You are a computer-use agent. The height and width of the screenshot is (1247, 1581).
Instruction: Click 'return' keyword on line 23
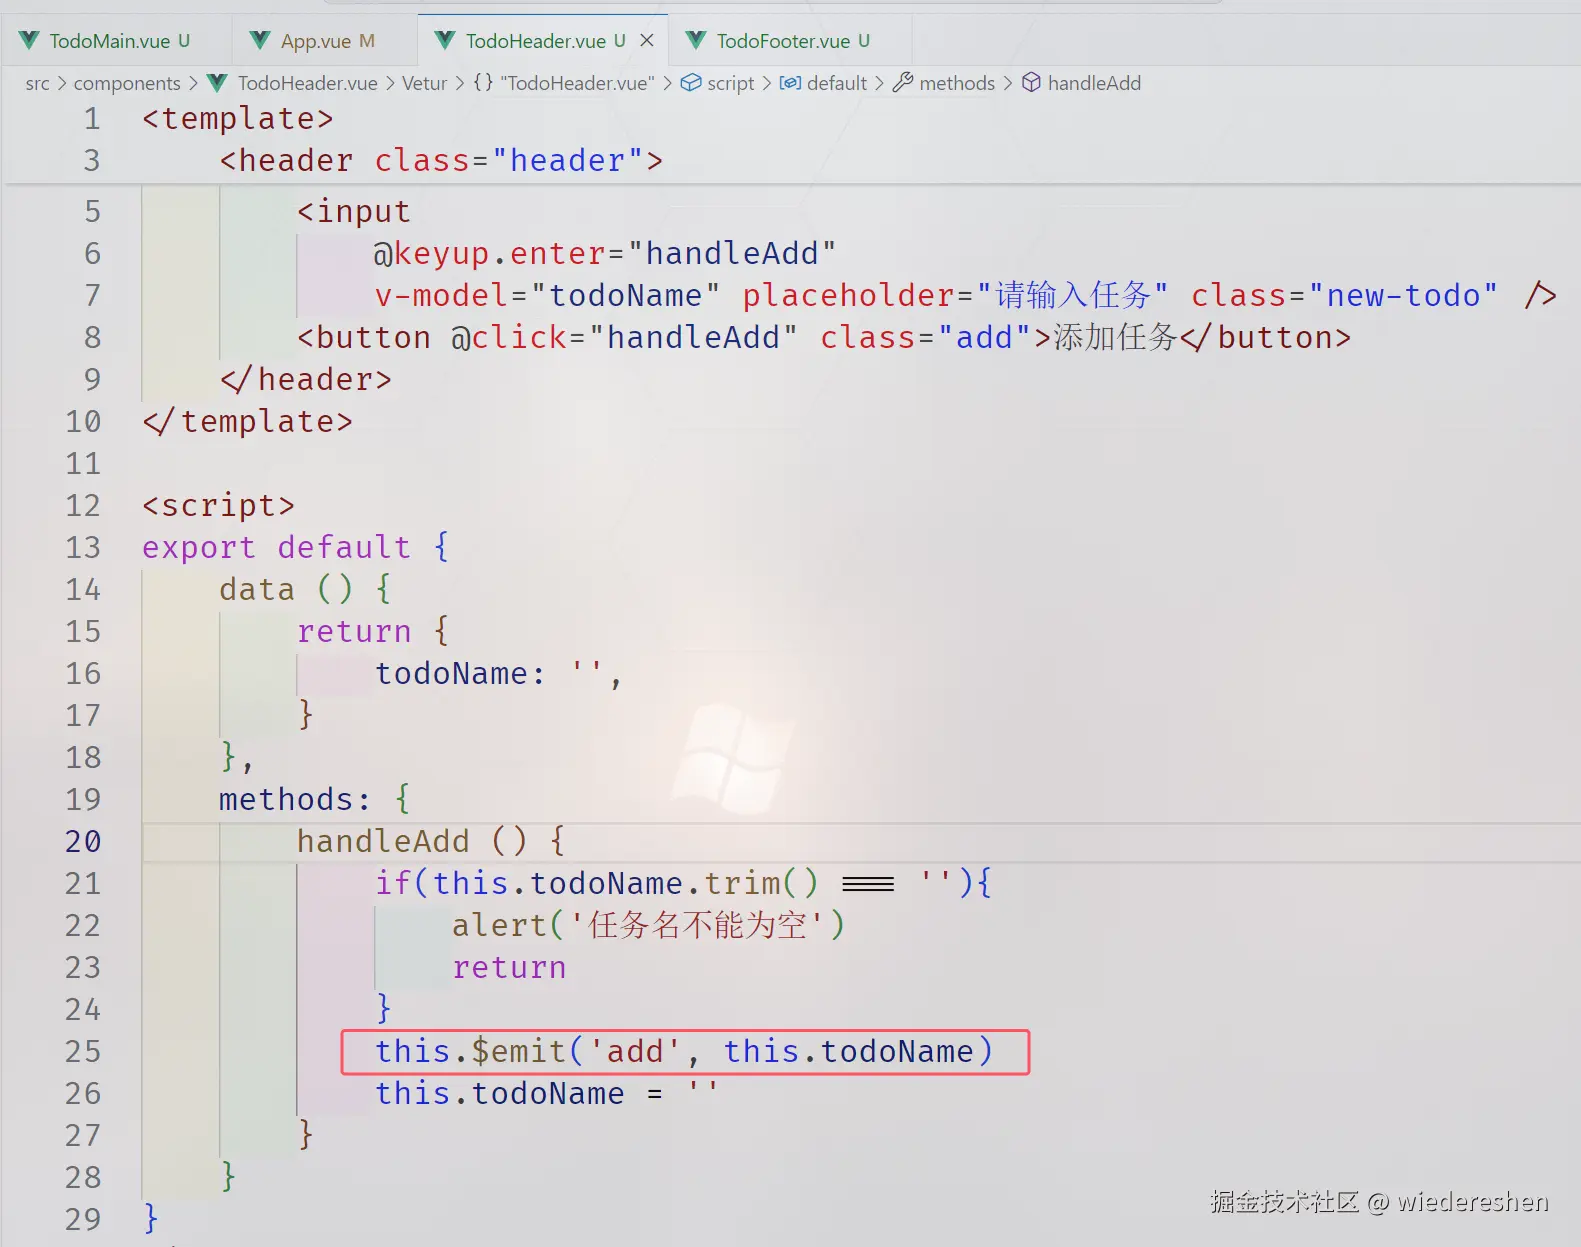click(509, 967)
